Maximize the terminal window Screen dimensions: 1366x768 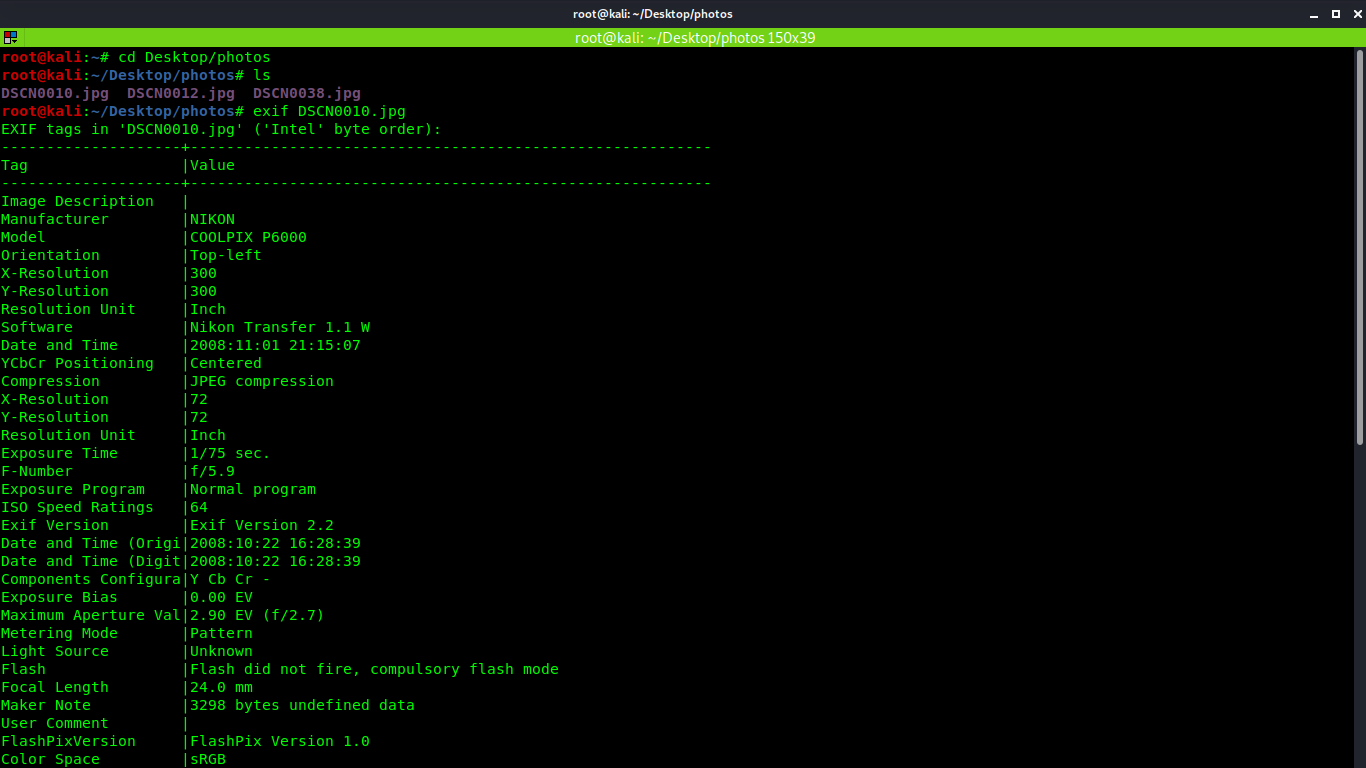click(x=1336, y=14)
